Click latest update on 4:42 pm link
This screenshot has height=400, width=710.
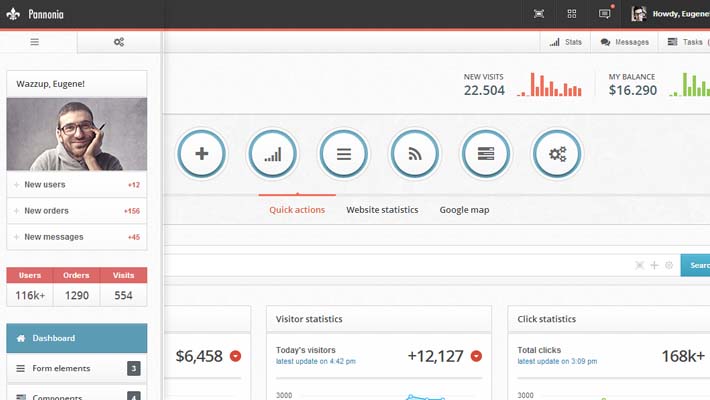coord(316,361)
